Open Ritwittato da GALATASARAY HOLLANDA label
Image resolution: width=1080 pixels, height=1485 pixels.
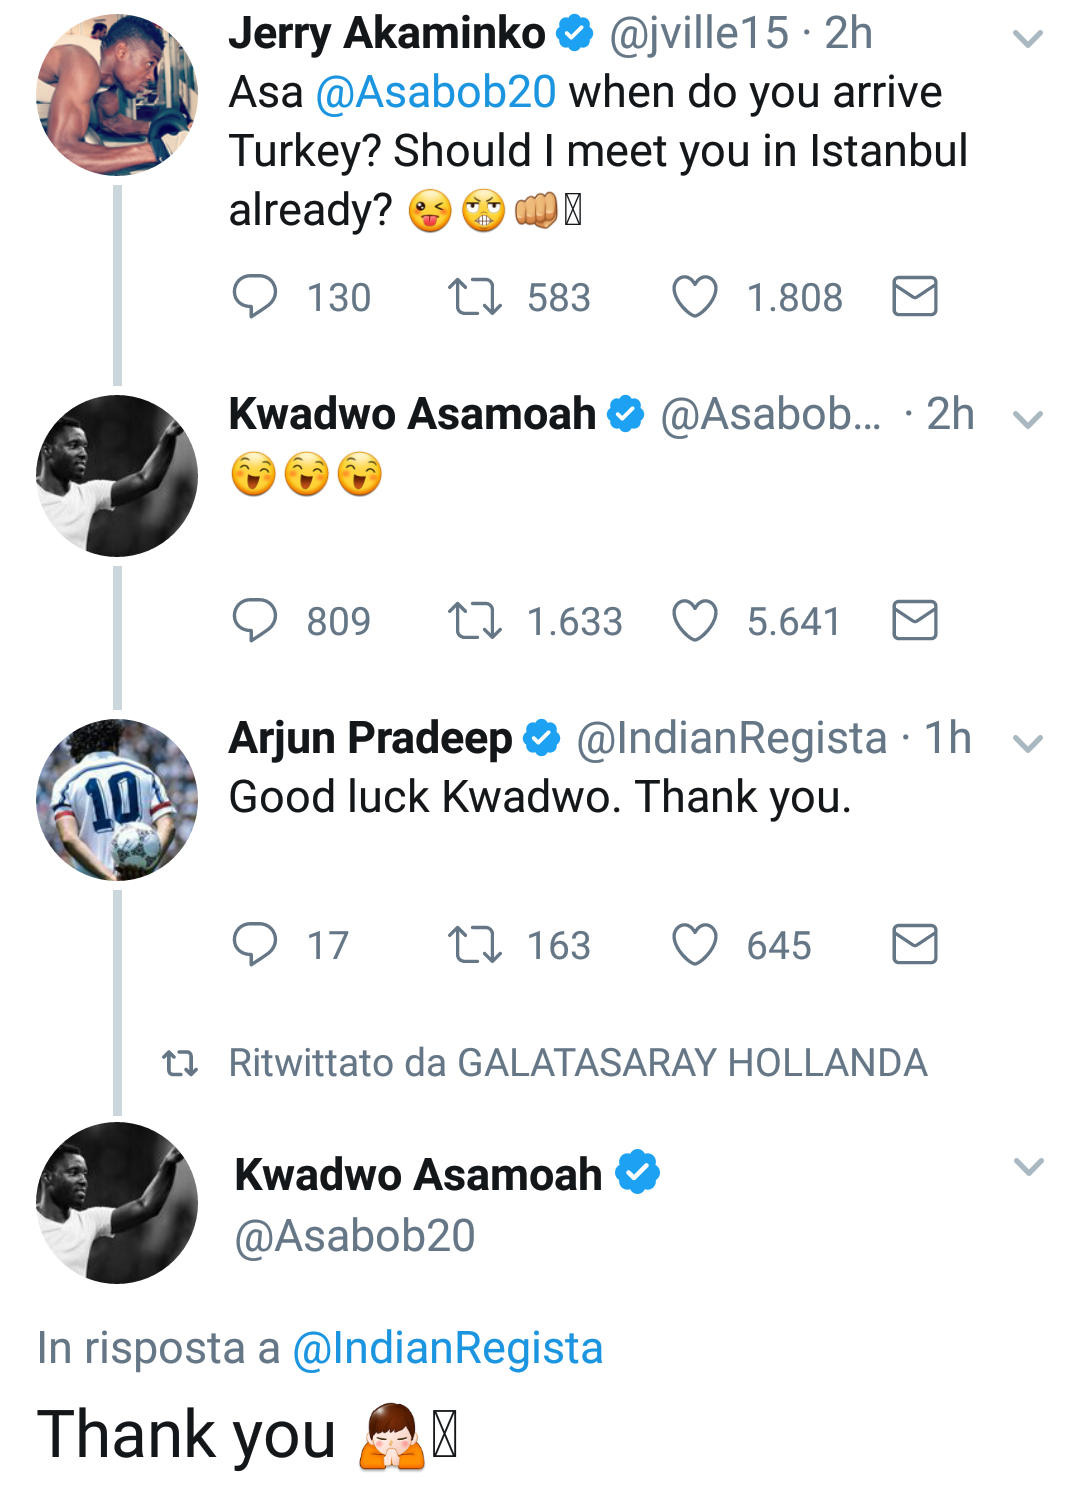[577, 1063]
